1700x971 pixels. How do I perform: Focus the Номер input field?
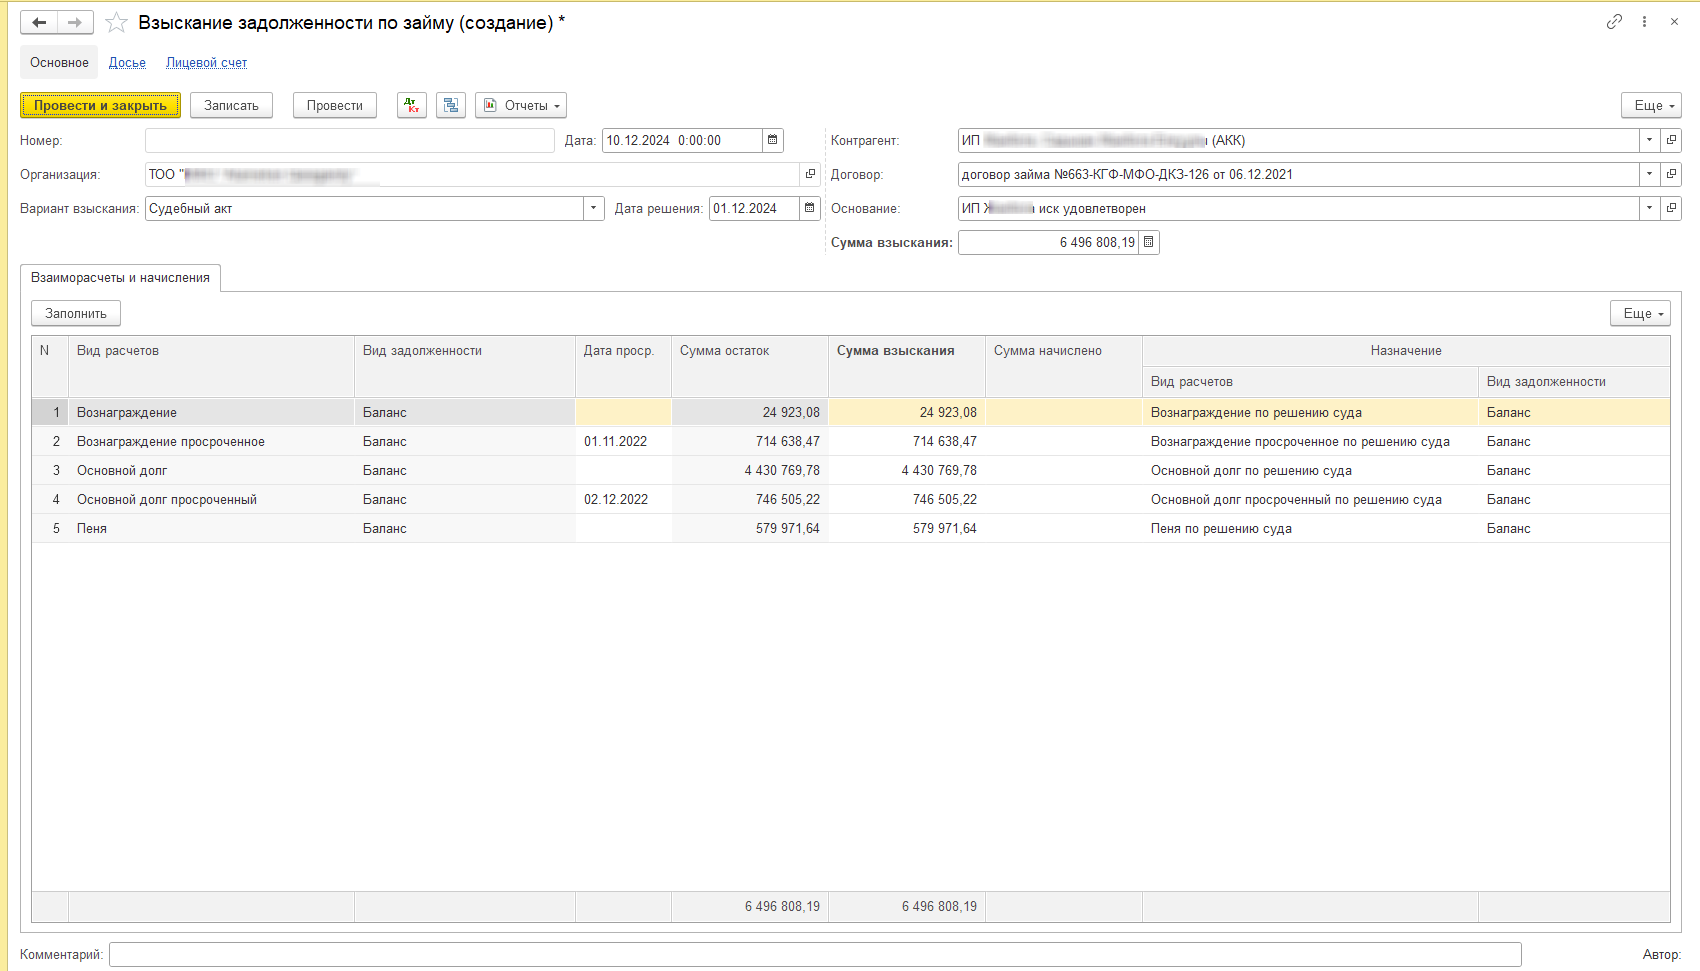tap(349, 140)
